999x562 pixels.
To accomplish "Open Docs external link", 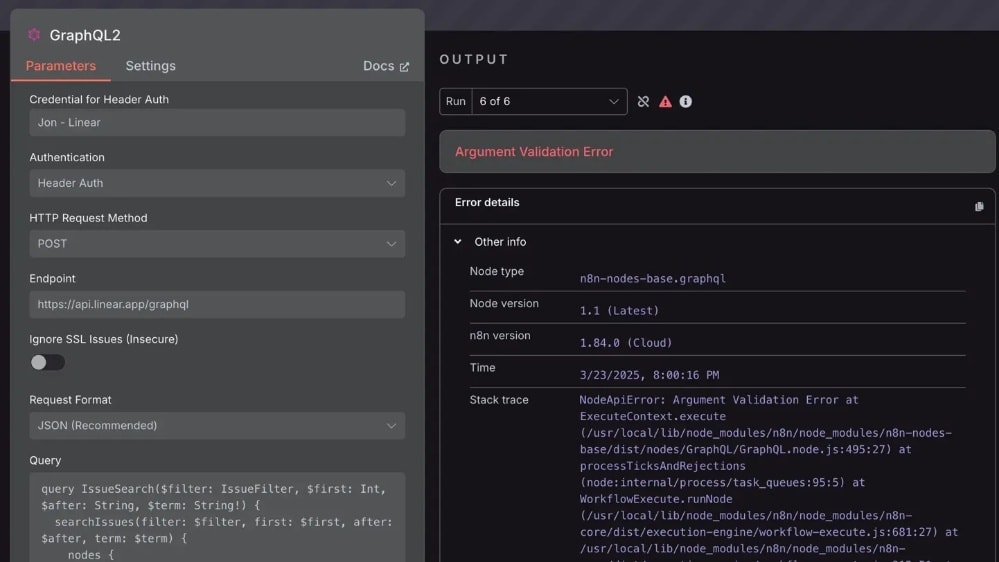I will click(x=386, y=66).
